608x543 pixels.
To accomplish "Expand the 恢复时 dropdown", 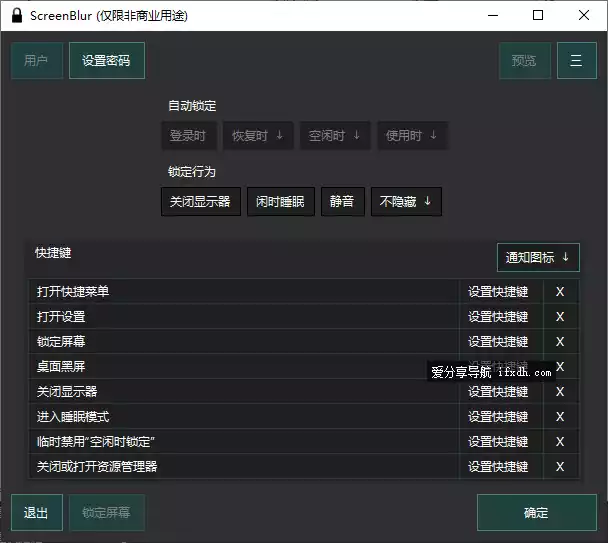I will click(x=258, y=135).
